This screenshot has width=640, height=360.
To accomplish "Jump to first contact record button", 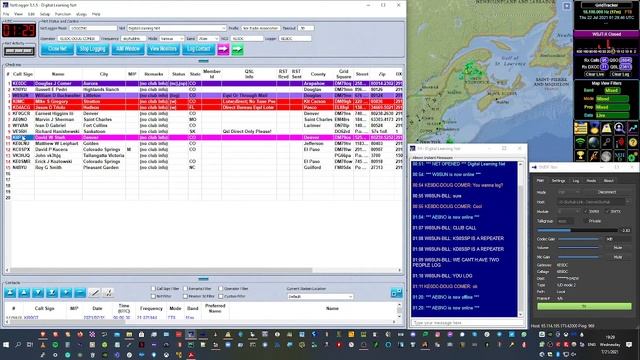I will click(x=10, y=293).
